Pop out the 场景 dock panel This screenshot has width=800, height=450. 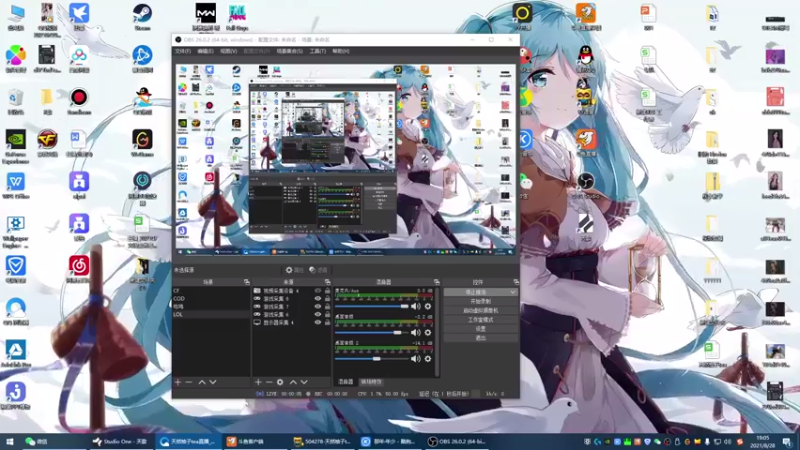pyautogui.click(x=246, y=282)
